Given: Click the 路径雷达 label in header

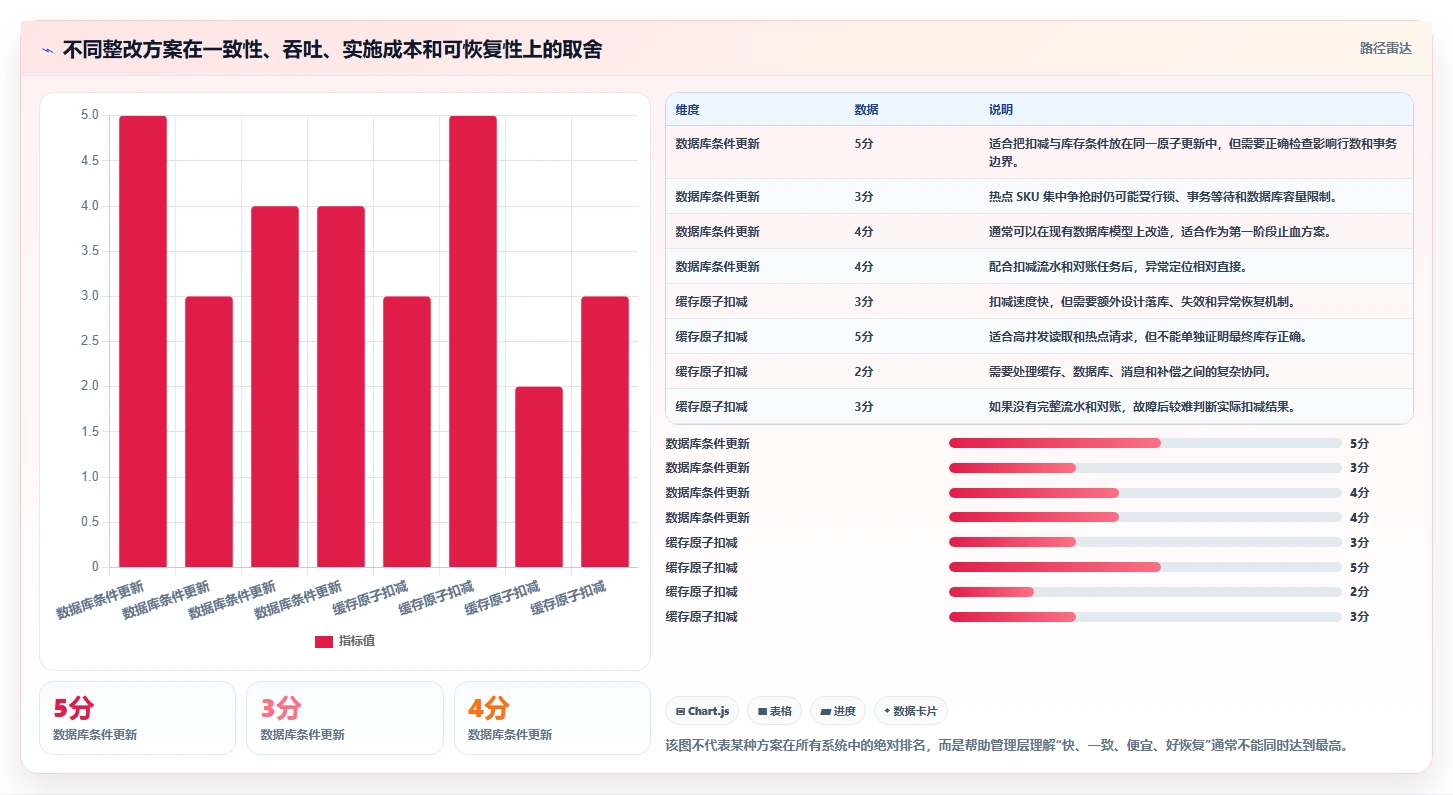Looking at the screenshot, I should pyautogui.click(x=1385, y=48).
